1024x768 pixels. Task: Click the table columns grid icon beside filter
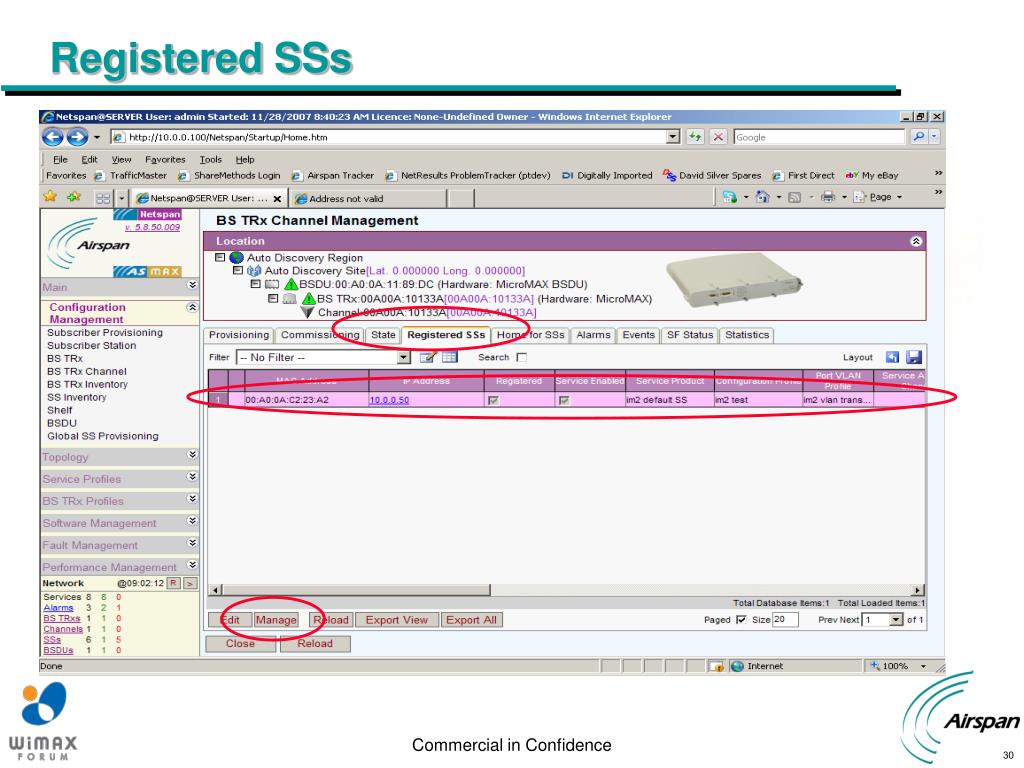point(449,357)
